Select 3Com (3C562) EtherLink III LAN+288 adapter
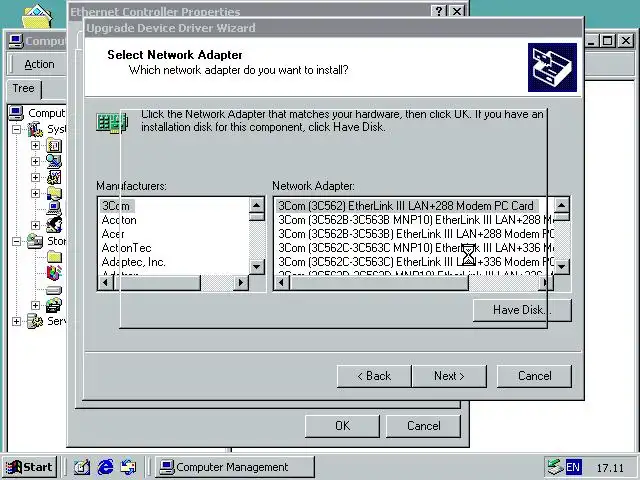 pyautogui.click(x=406, y=206)
